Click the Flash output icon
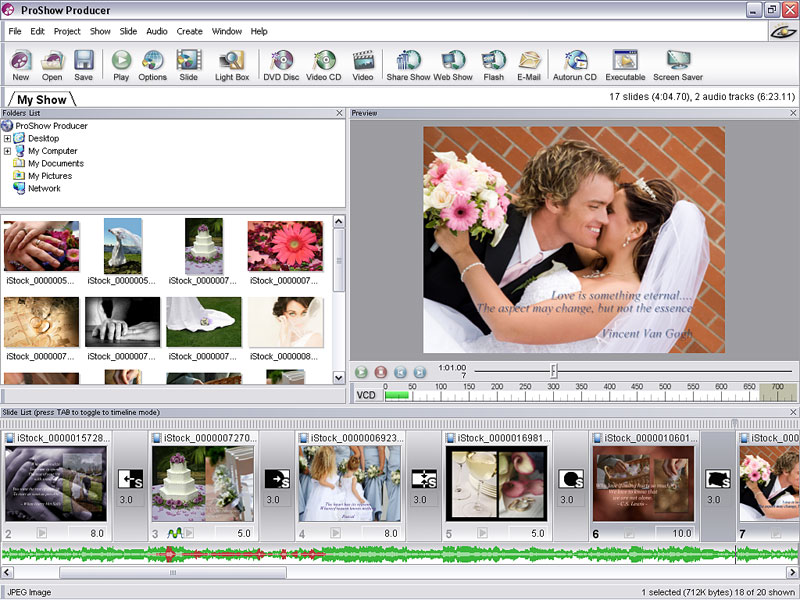The height and width of the screenshot is (600, 800). point(493,62)
